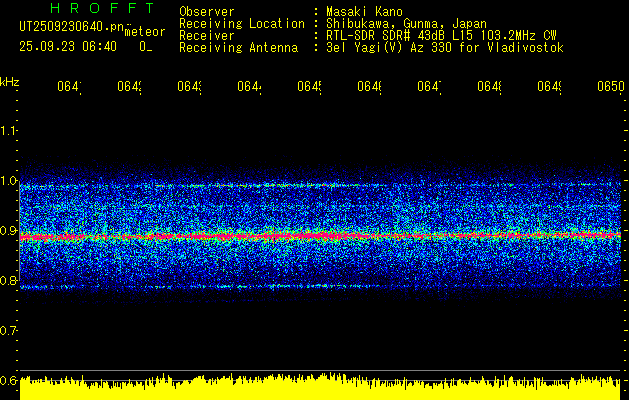The width and height of the screenshot is (629, 400).
Task: Click the 0647 time marker
Action: tap(429, 86)
